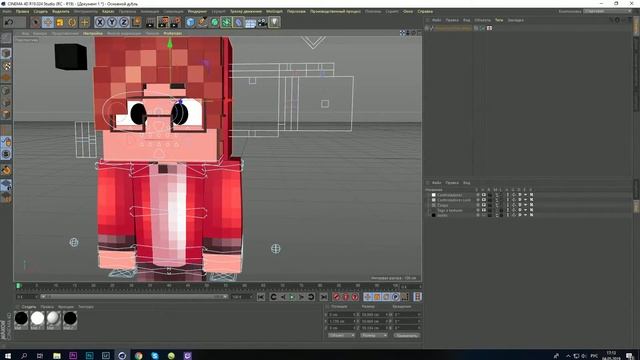Open Windows Start menu
The width and height of the screenshot is (640, 360).
pyautogui.click(x=7, y=356)
